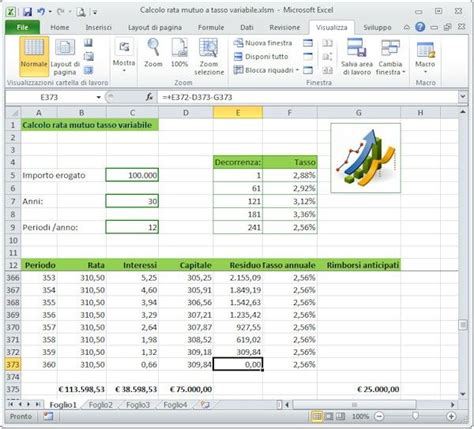Open Excel help question mark icon

tap(420, 27)
